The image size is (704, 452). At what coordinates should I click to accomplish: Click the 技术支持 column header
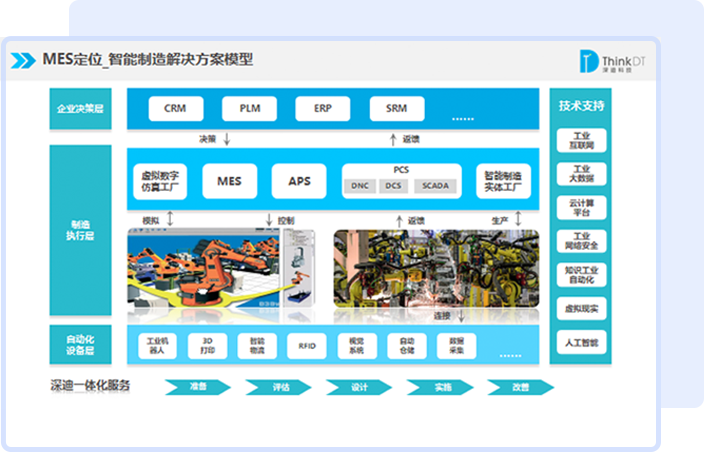pos(581,106)
